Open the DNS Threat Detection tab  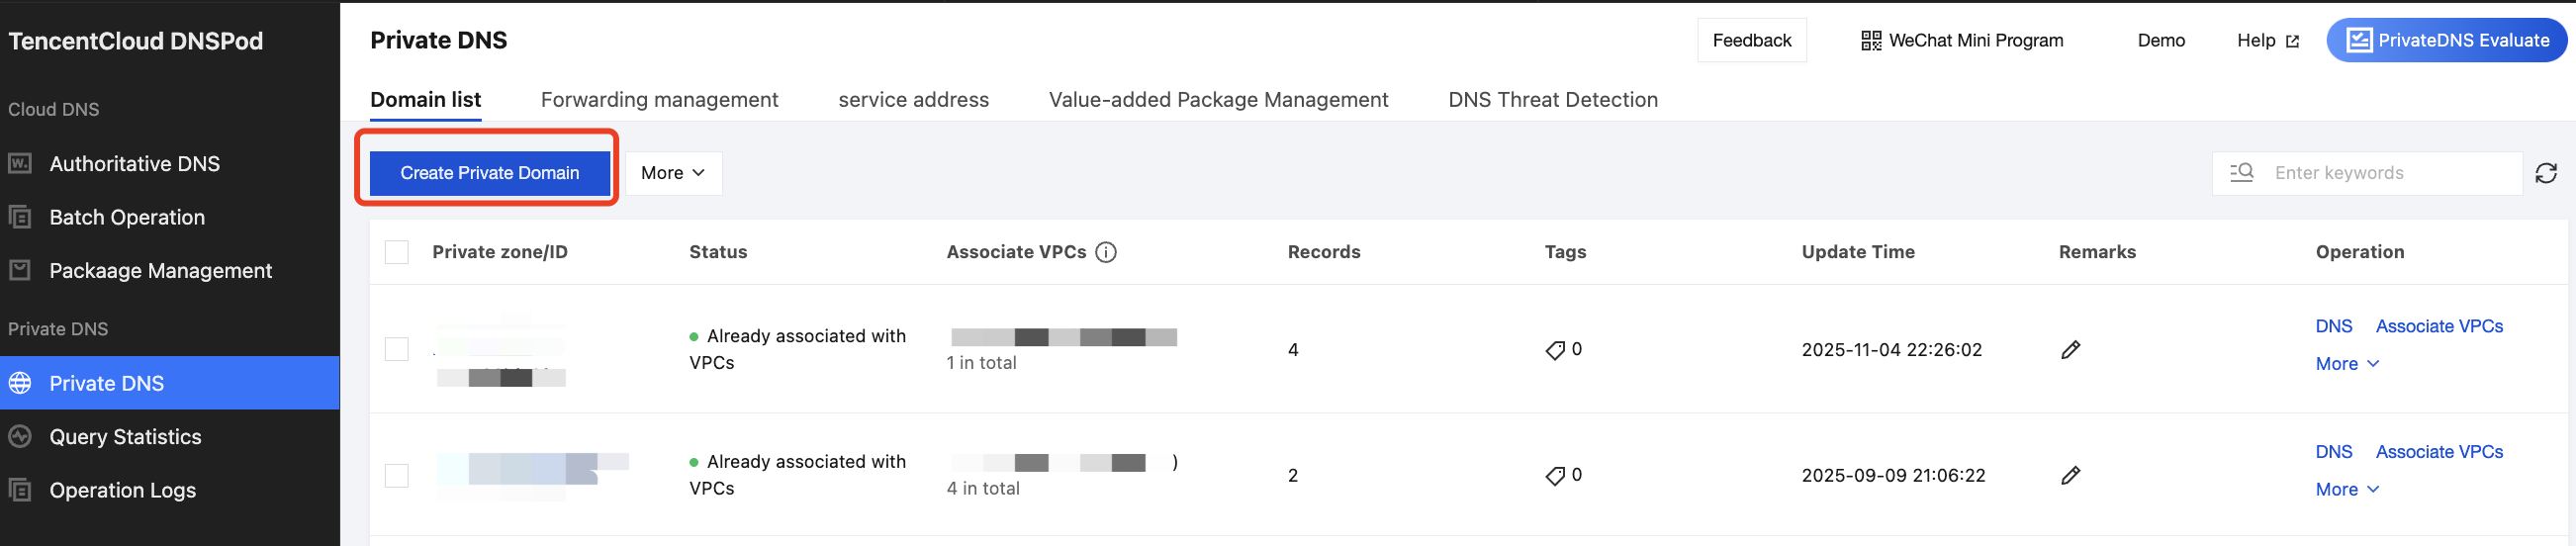coord(1552,100)
